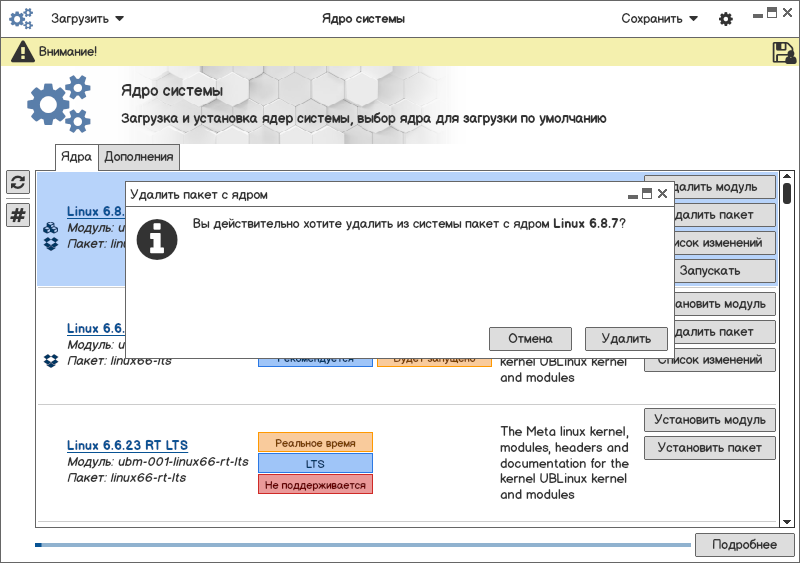
Task: Click the module cubes icon of Linux 6.8 row
Action: coord(51,228)
